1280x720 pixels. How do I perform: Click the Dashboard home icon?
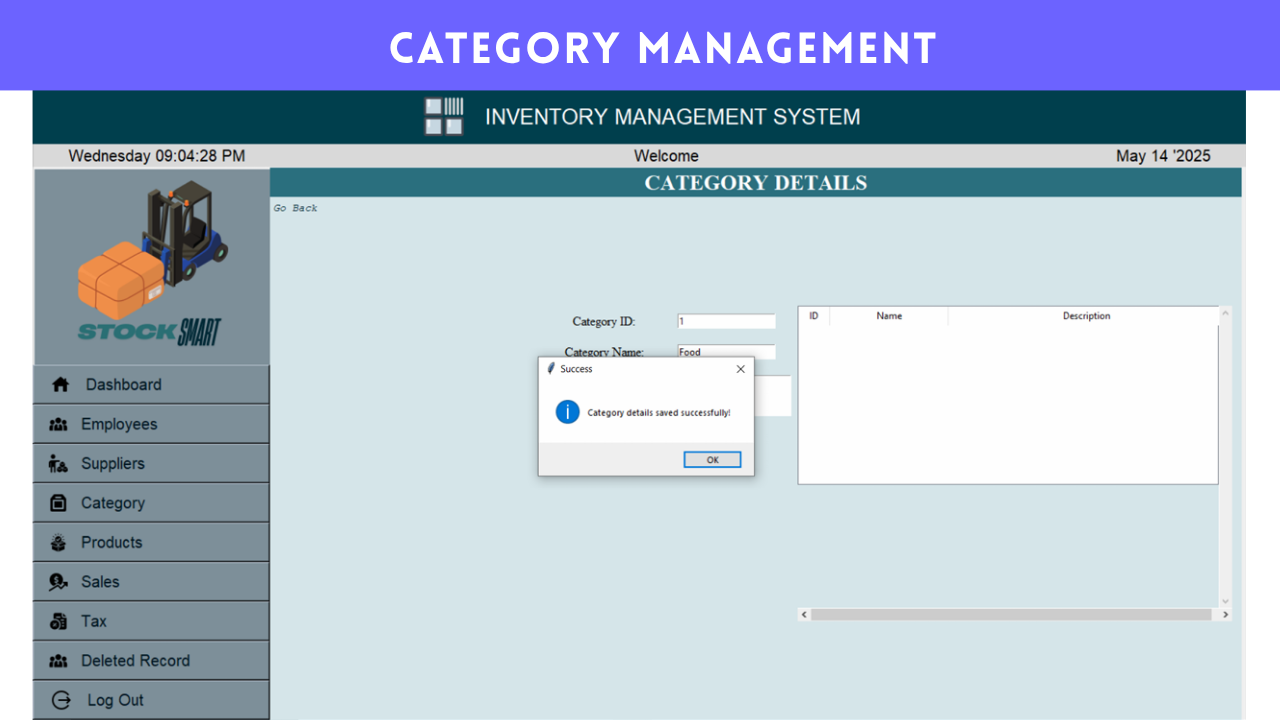point(60,385)
